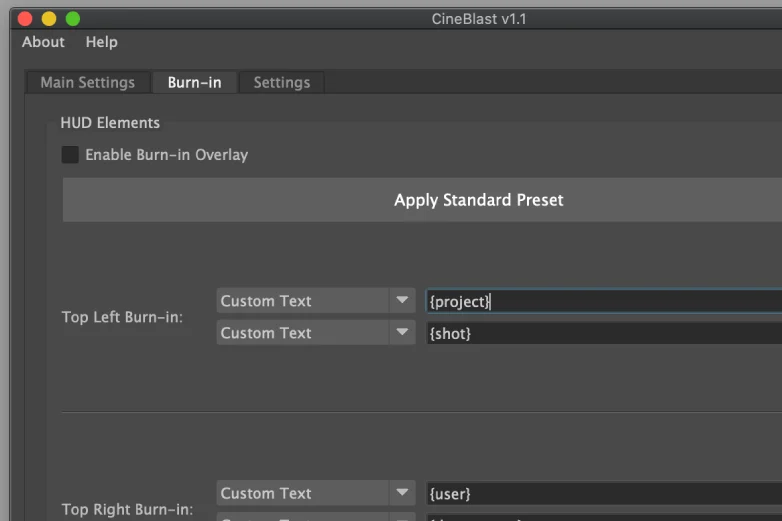The width and height of the screenshot is (782, 521).
Task: Switch to the Main Settings tab
Action: point(87,82)
